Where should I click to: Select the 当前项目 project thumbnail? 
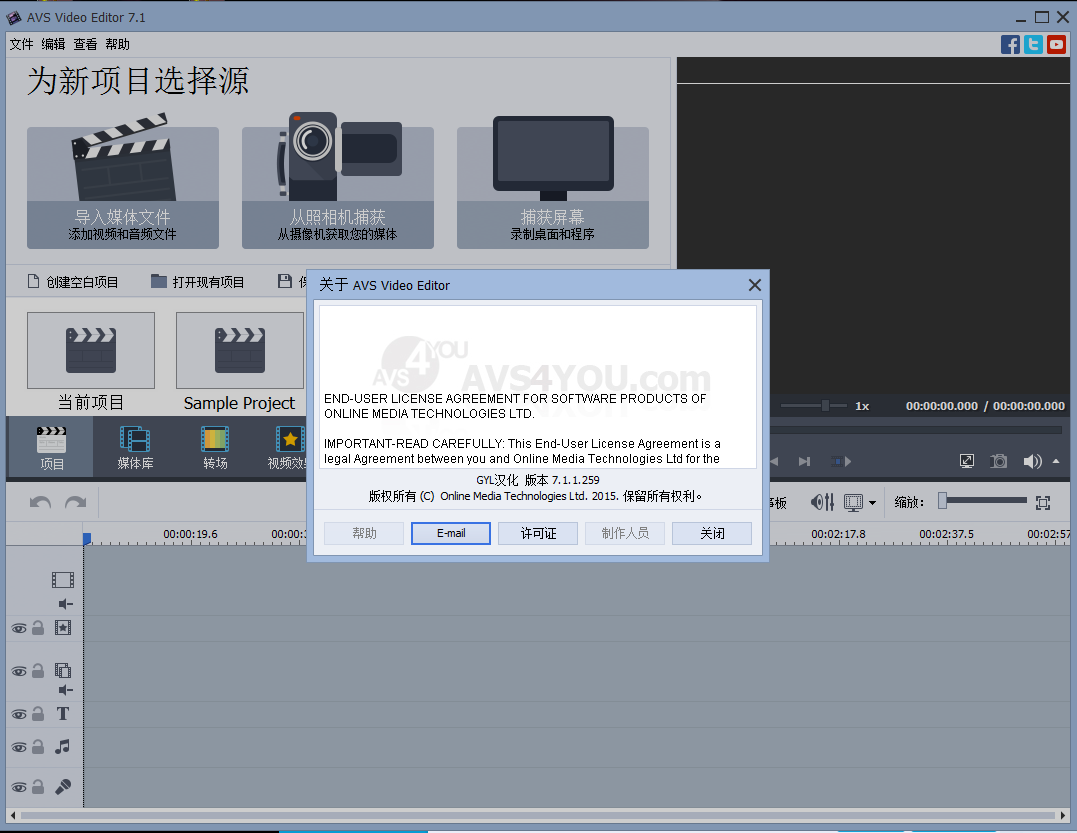click(x=91, y=351)
